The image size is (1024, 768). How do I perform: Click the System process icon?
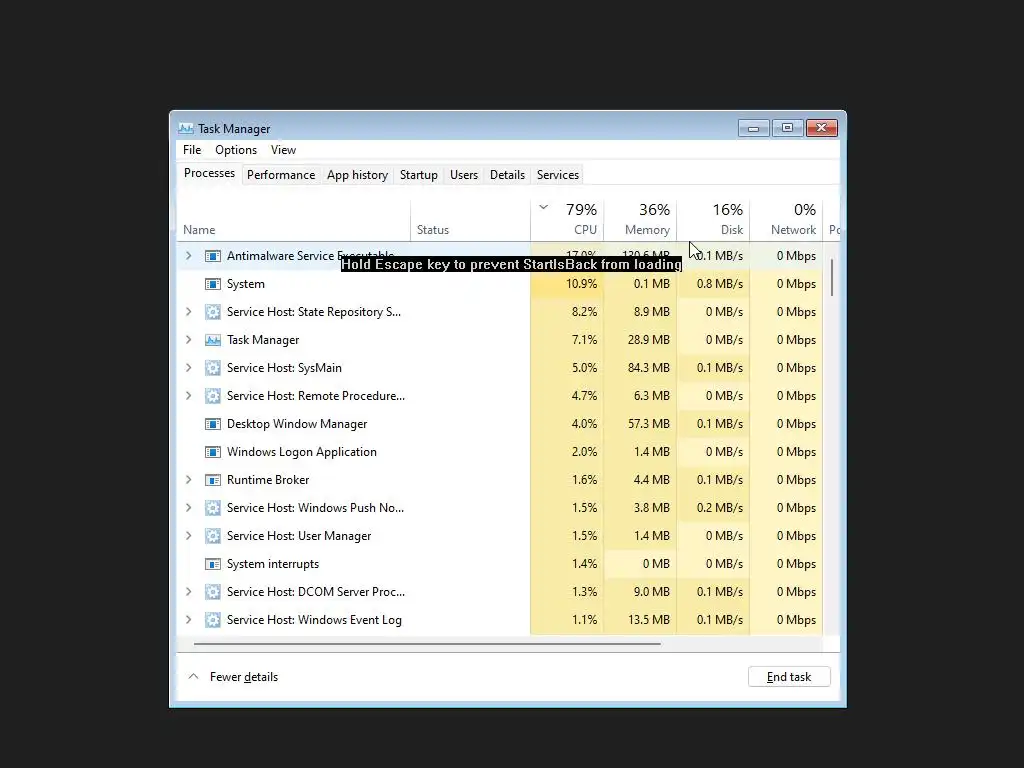click(212, 284)
